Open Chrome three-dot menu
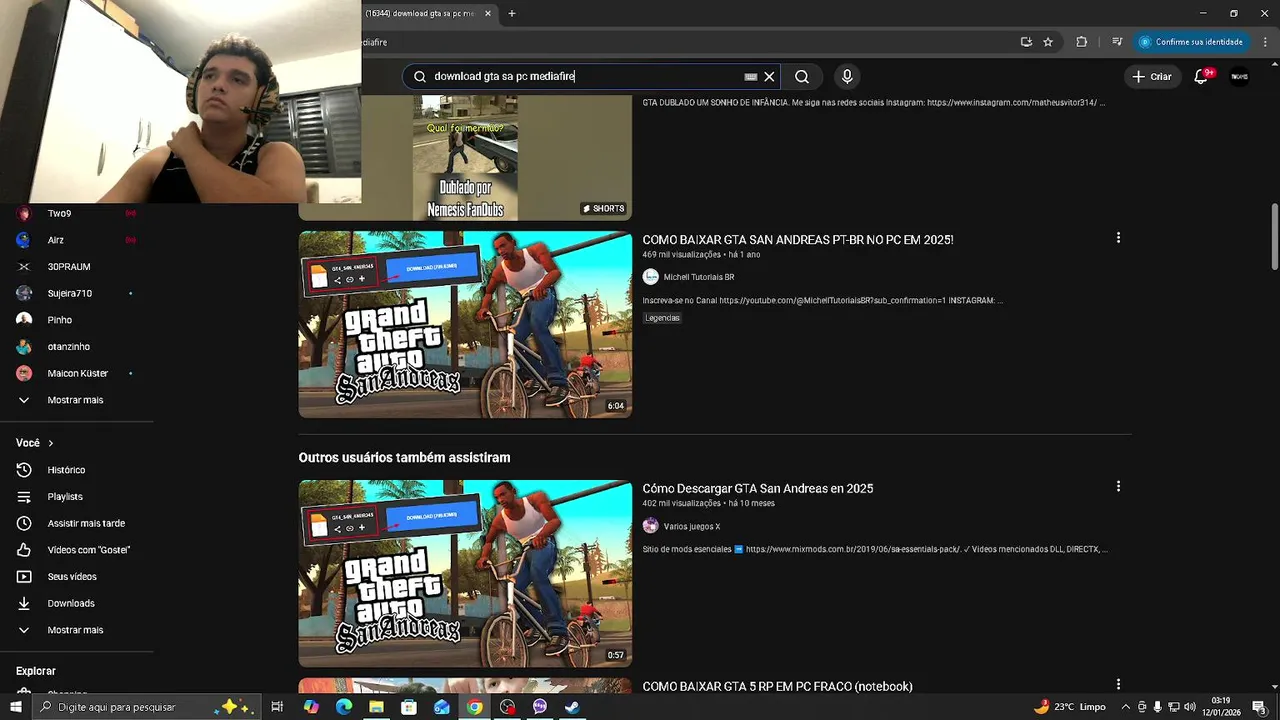1280x720 pixels. point(1265,42)
